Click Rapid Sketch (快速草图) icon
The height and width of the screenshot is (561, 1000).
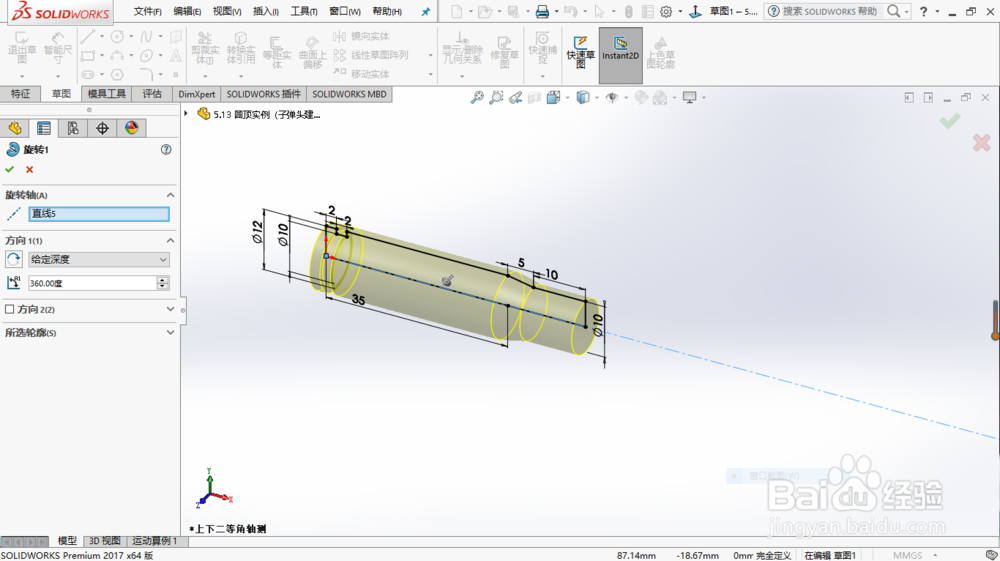580,50
